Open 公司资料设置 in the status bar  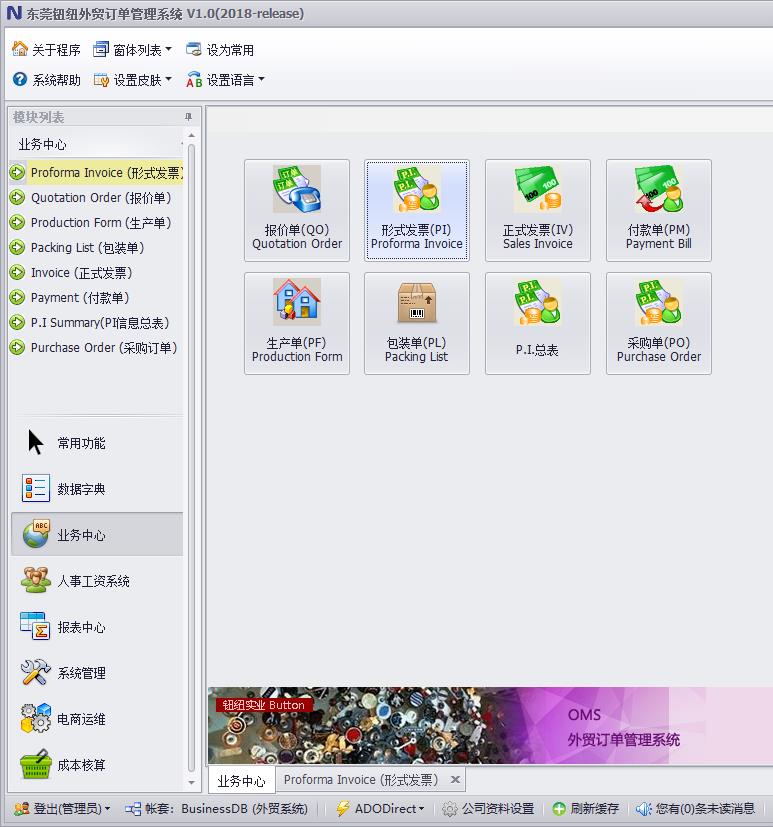point(488,808)
